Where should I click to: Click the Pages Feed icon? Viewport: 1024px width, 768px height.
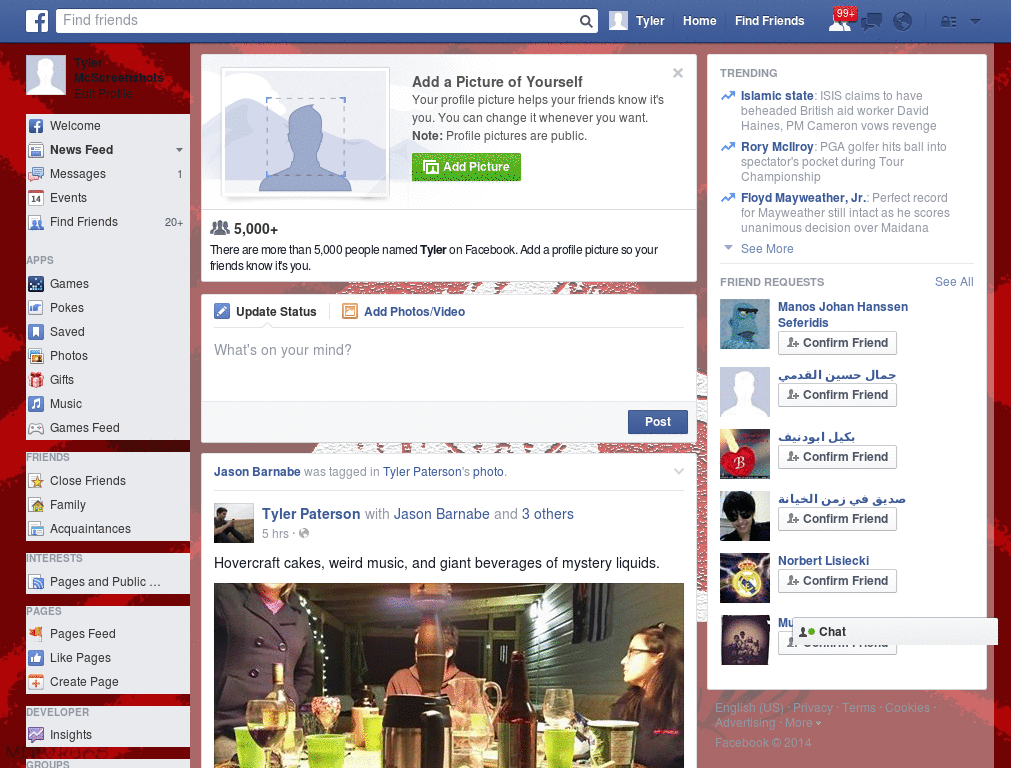[x=37, y=633]
